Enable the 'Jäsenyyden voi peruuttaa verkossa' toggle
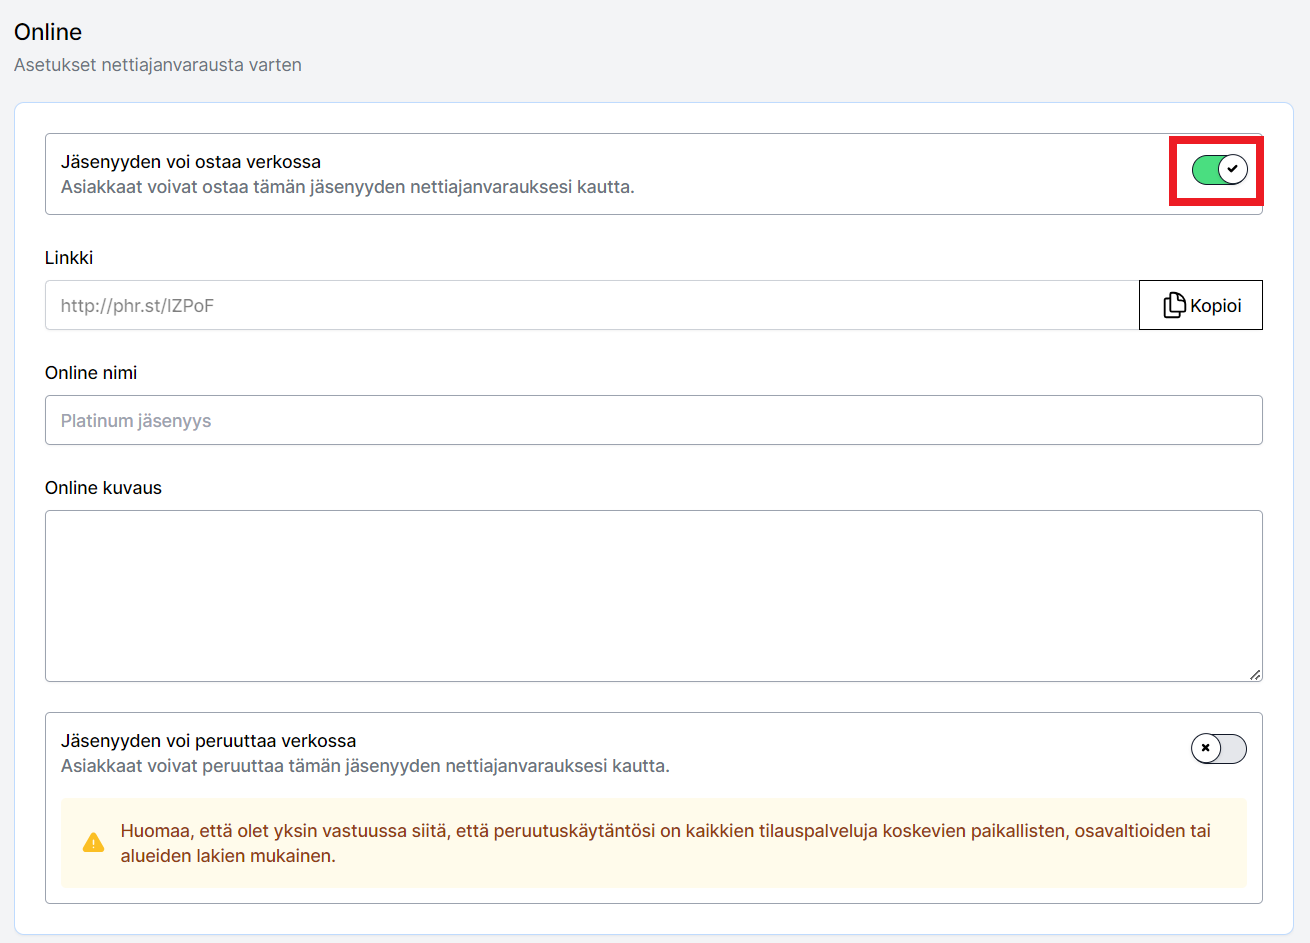 (1218, 748)
